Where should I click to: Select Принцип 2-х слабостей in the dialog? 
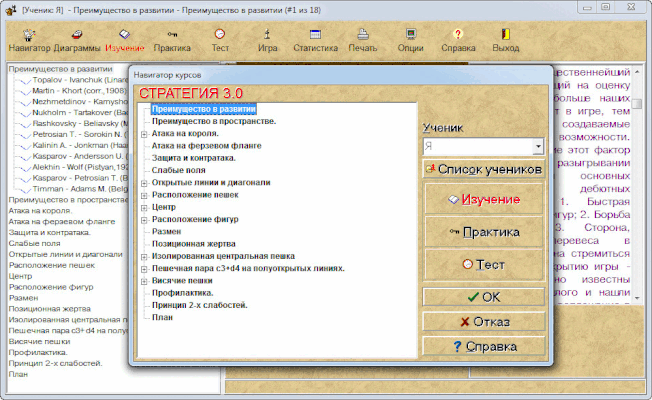[200, 305]
